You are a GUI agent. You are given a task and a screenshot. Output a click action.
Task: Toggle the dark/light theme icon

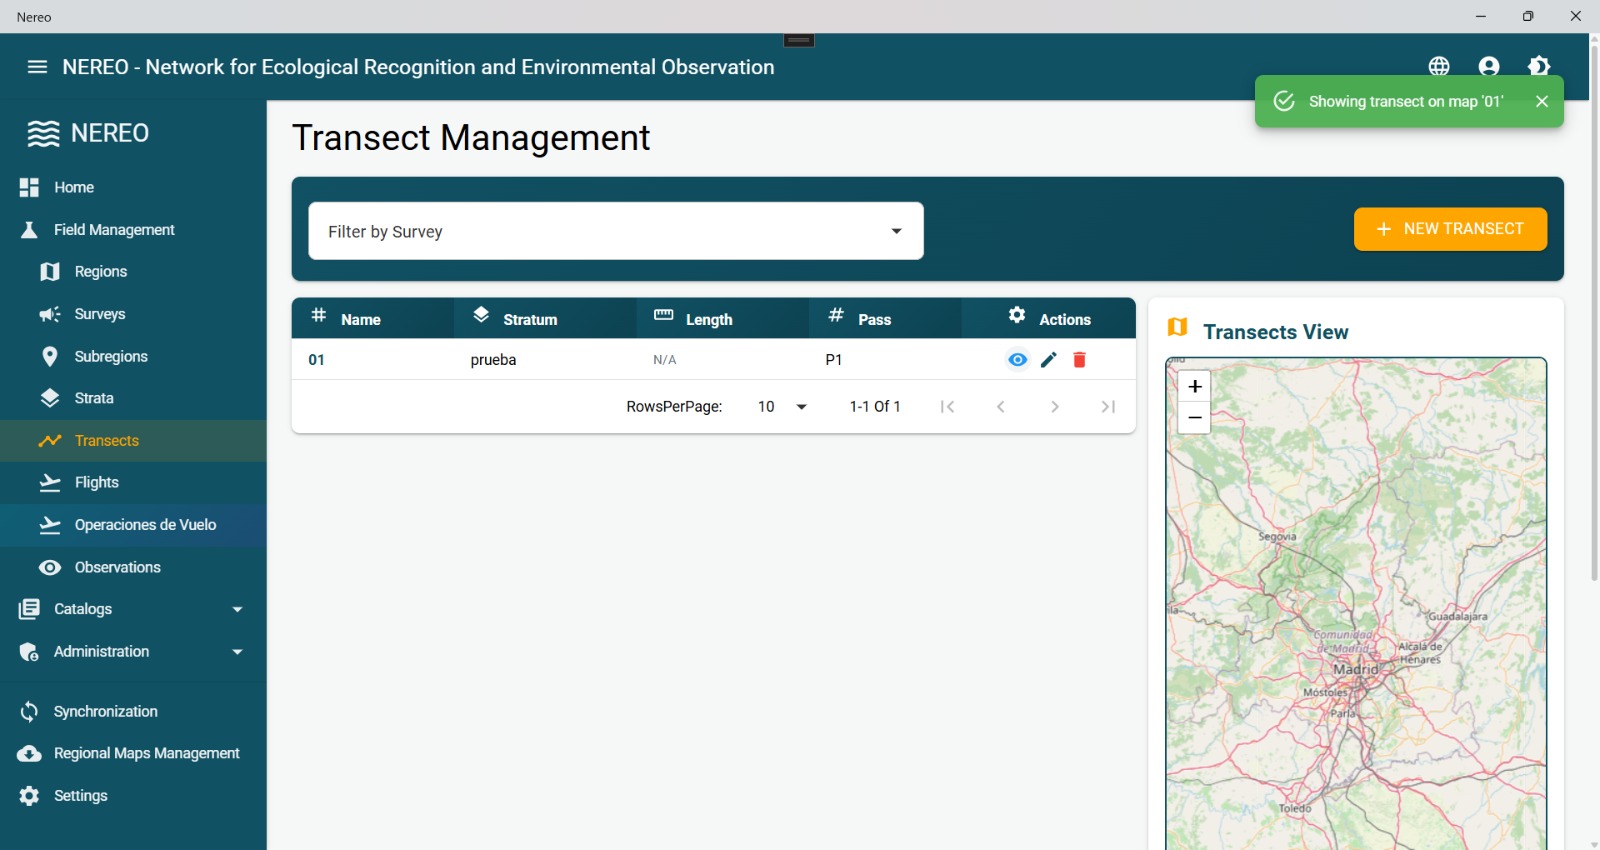1539,66
